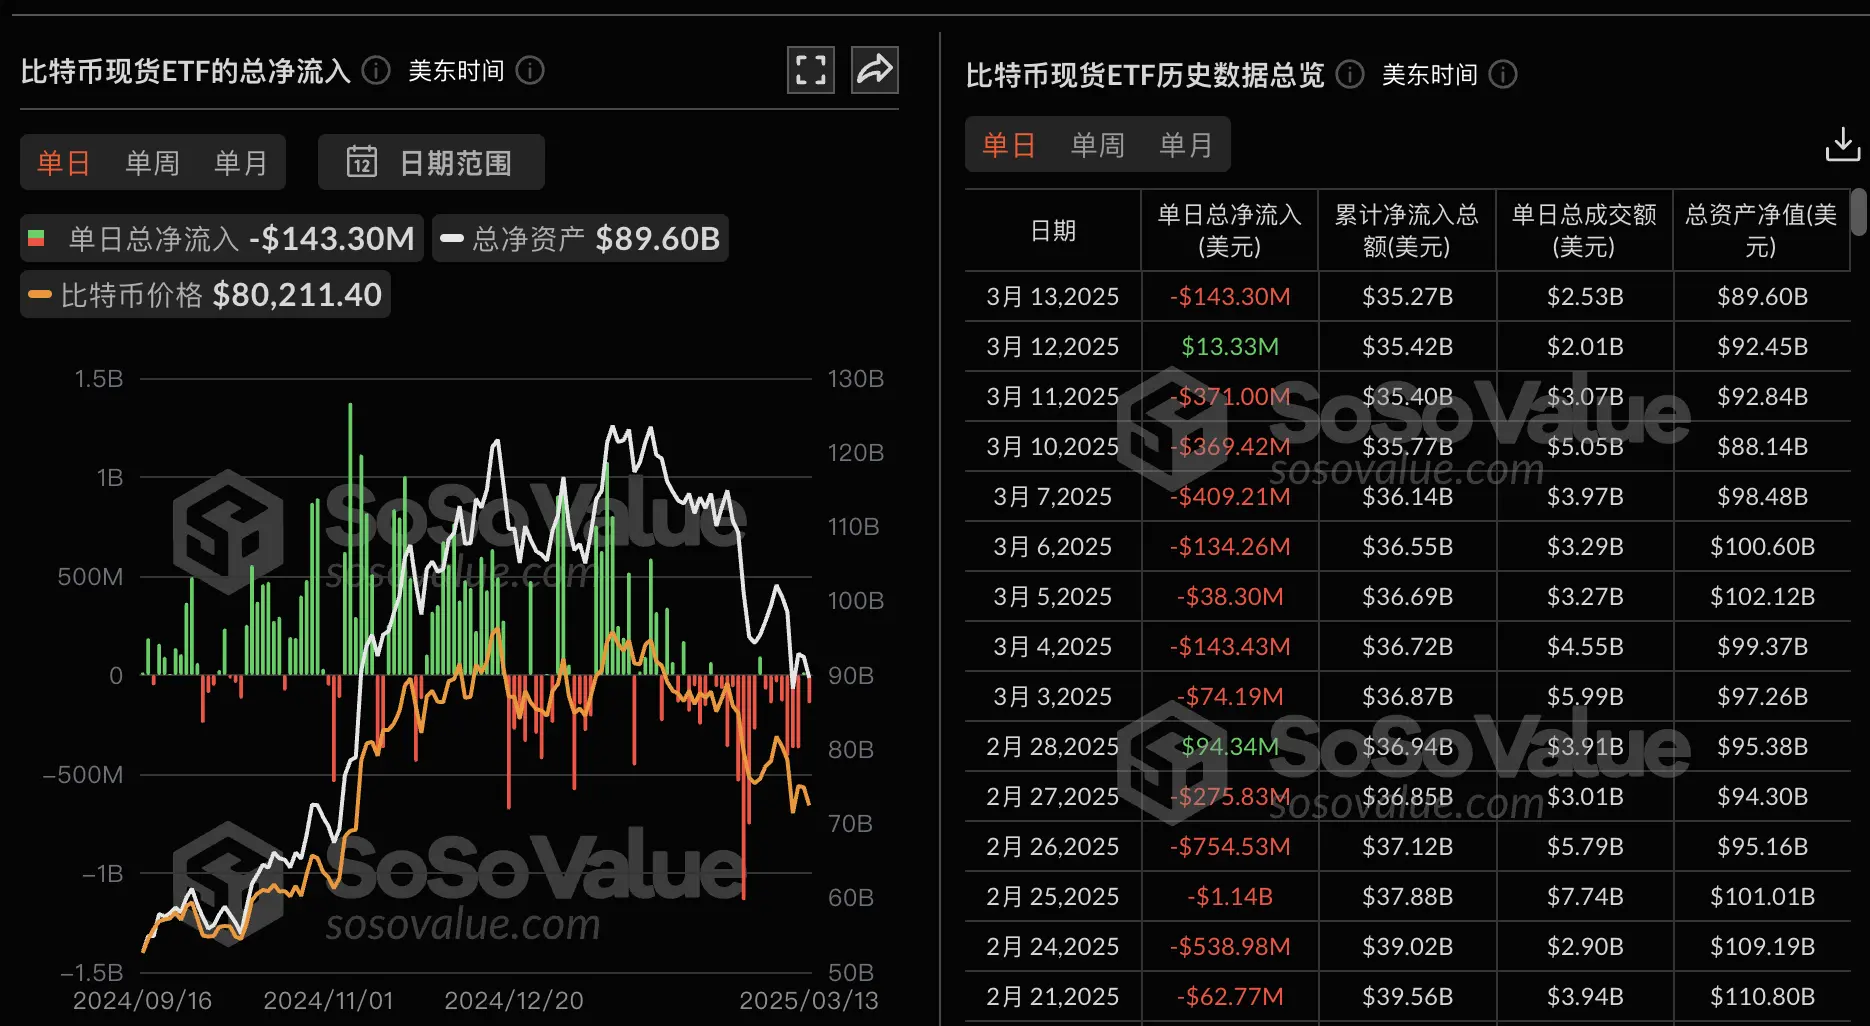Click the info icon next to left panel 美东时间
This screenshot has width=1870, height=1026.
coord(531,71)
